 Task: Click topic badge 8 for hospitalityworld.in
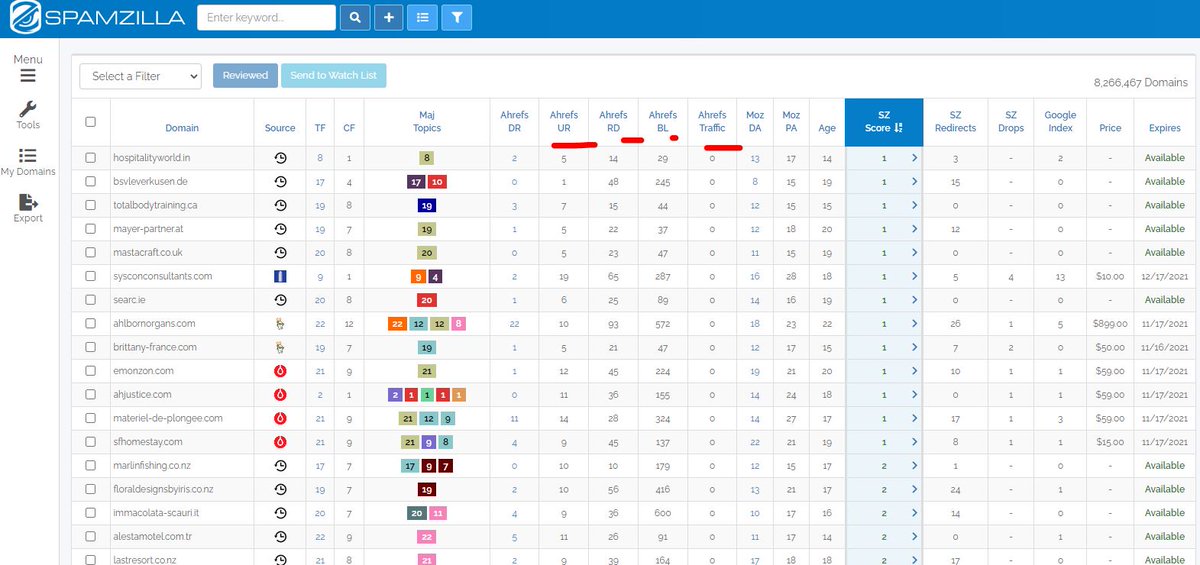pyautogui.click(x=427, y=158)
